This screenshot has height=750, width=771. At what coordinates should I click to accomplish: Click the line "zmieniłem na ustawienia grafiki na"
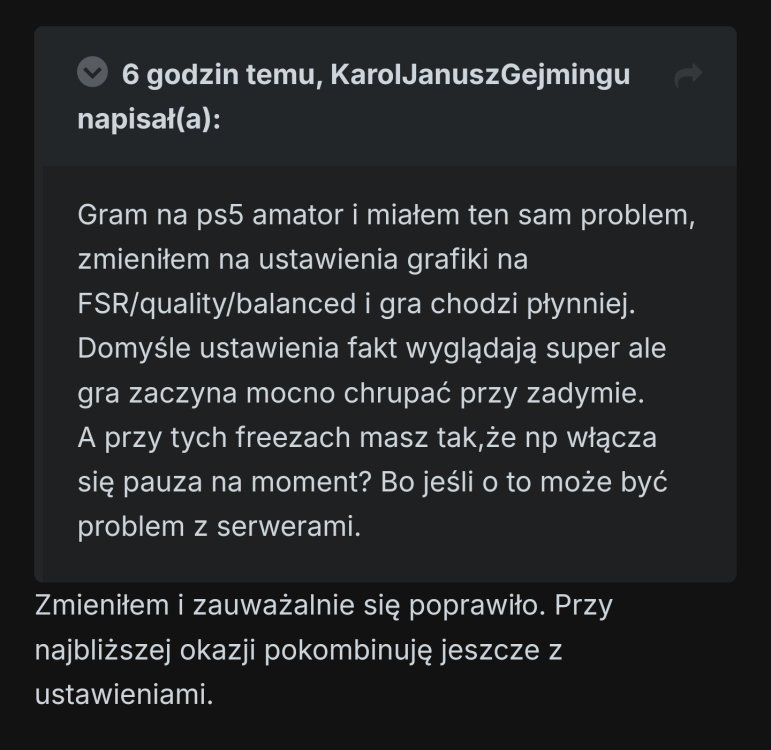coord(302,260)
